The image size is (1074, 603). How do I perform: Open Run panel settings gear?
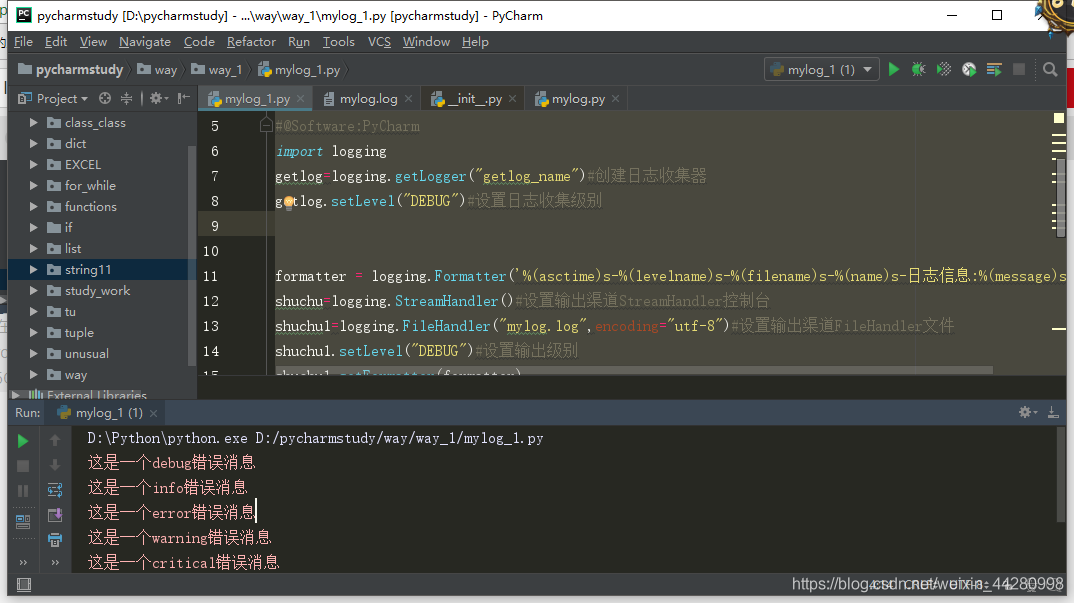pyautogui.click(x=1027, y=412)
